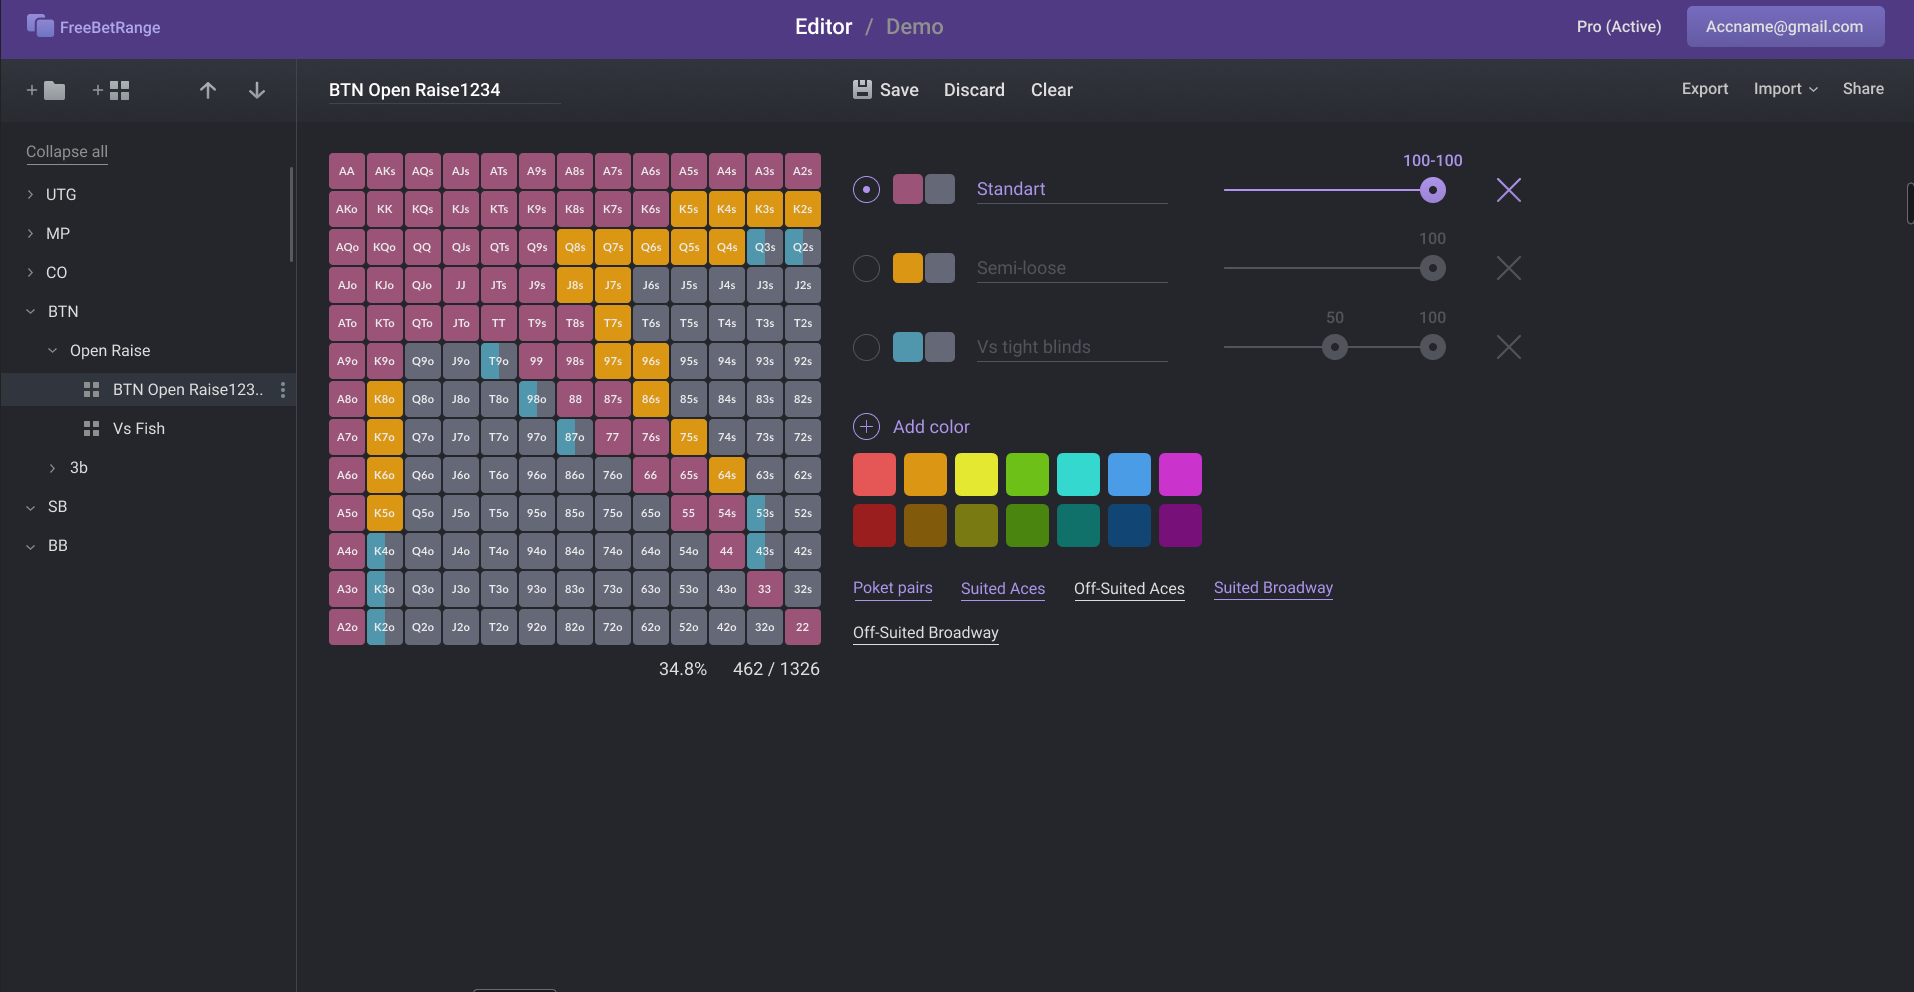Click the add new folder icon
This screenshot has height=992, width=1914.
(x=46, y=90)
